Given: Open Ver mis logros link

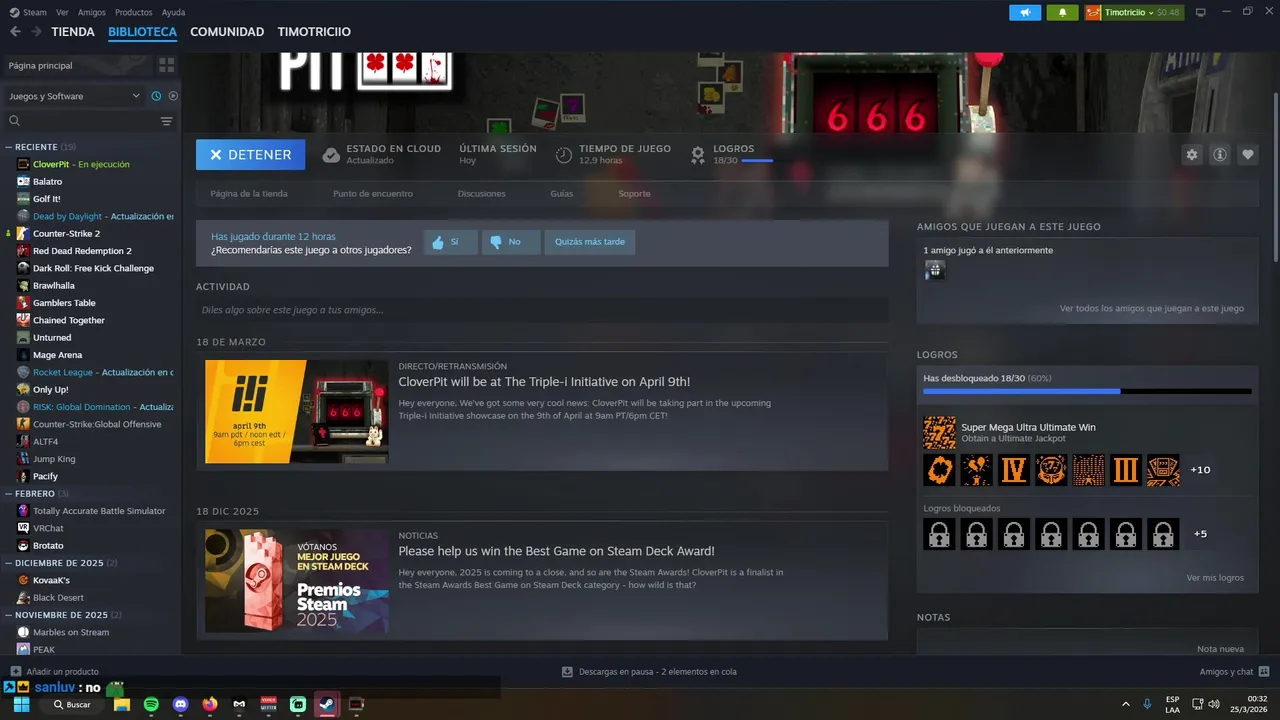Looking at the screenshot, I should (x=1215, y=578).
